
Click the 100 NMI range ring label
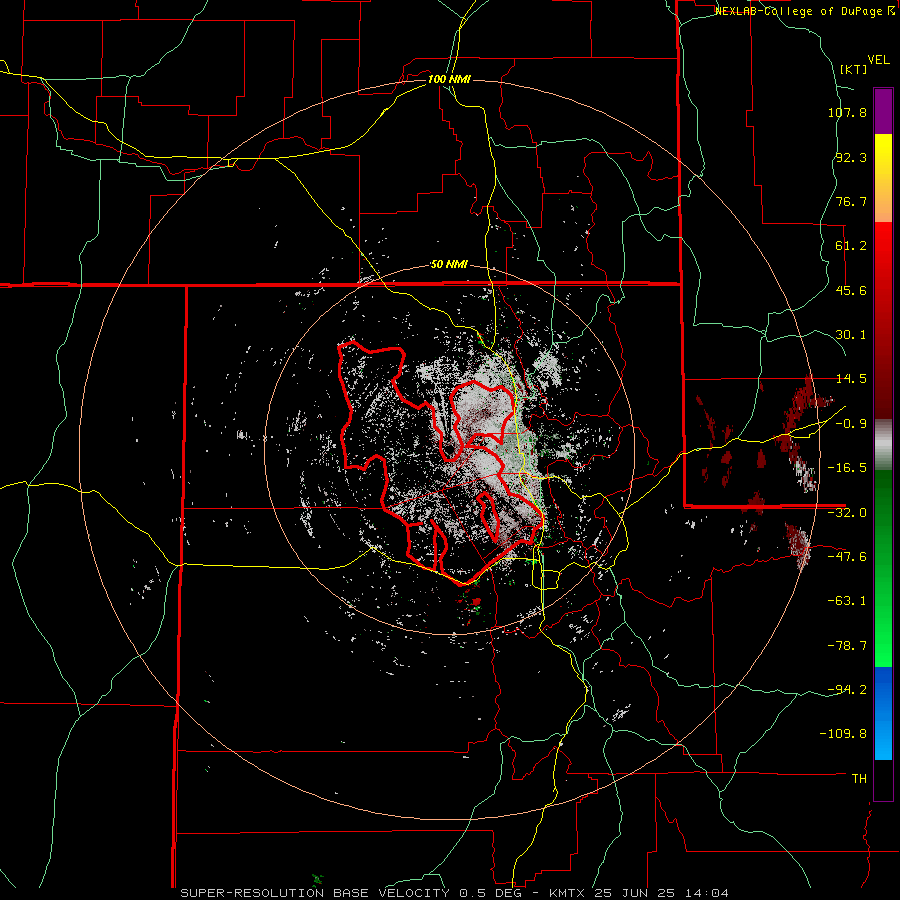click(x=449, y=79)
